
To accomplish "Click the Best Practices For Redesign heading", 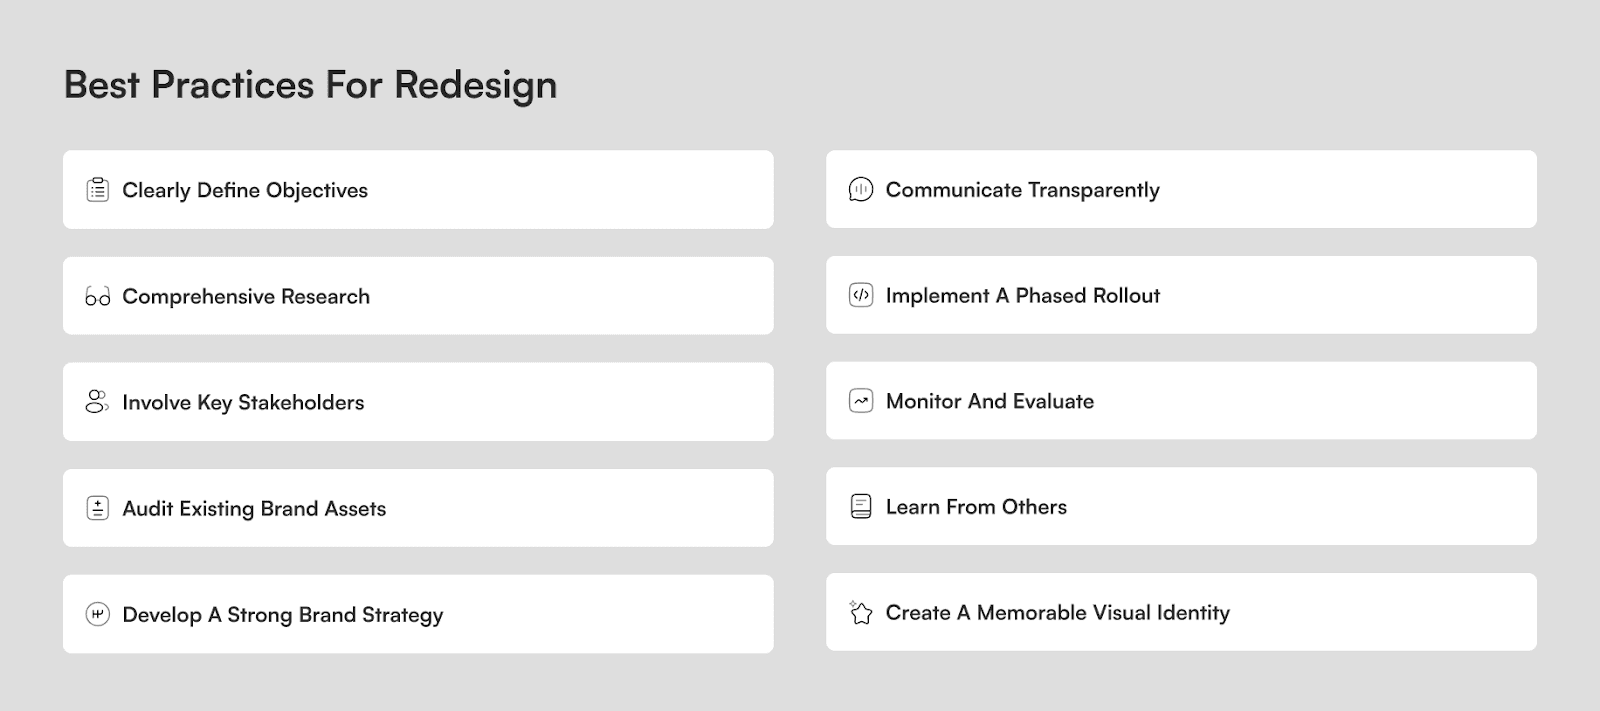I will pos(311,85).
